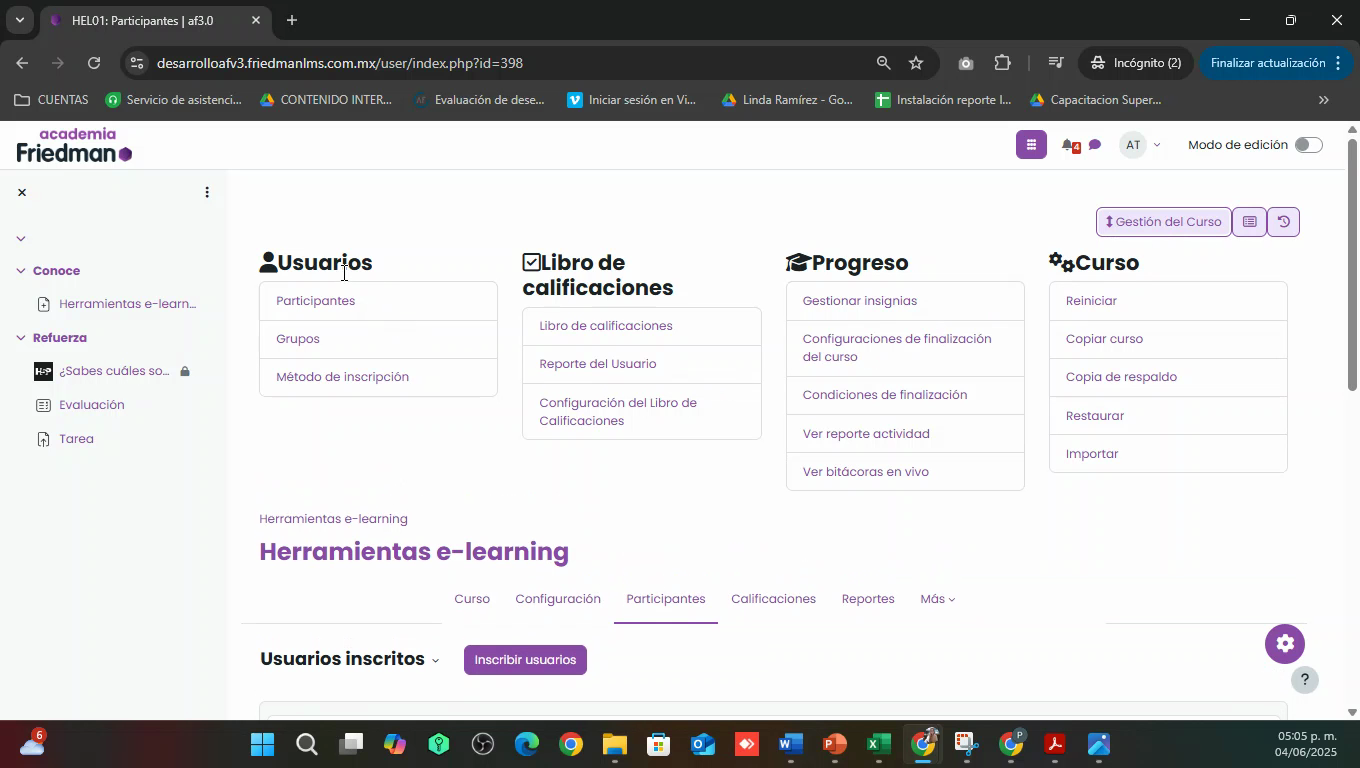Open Microsoft Edge from the taskbar

[526, 744]
